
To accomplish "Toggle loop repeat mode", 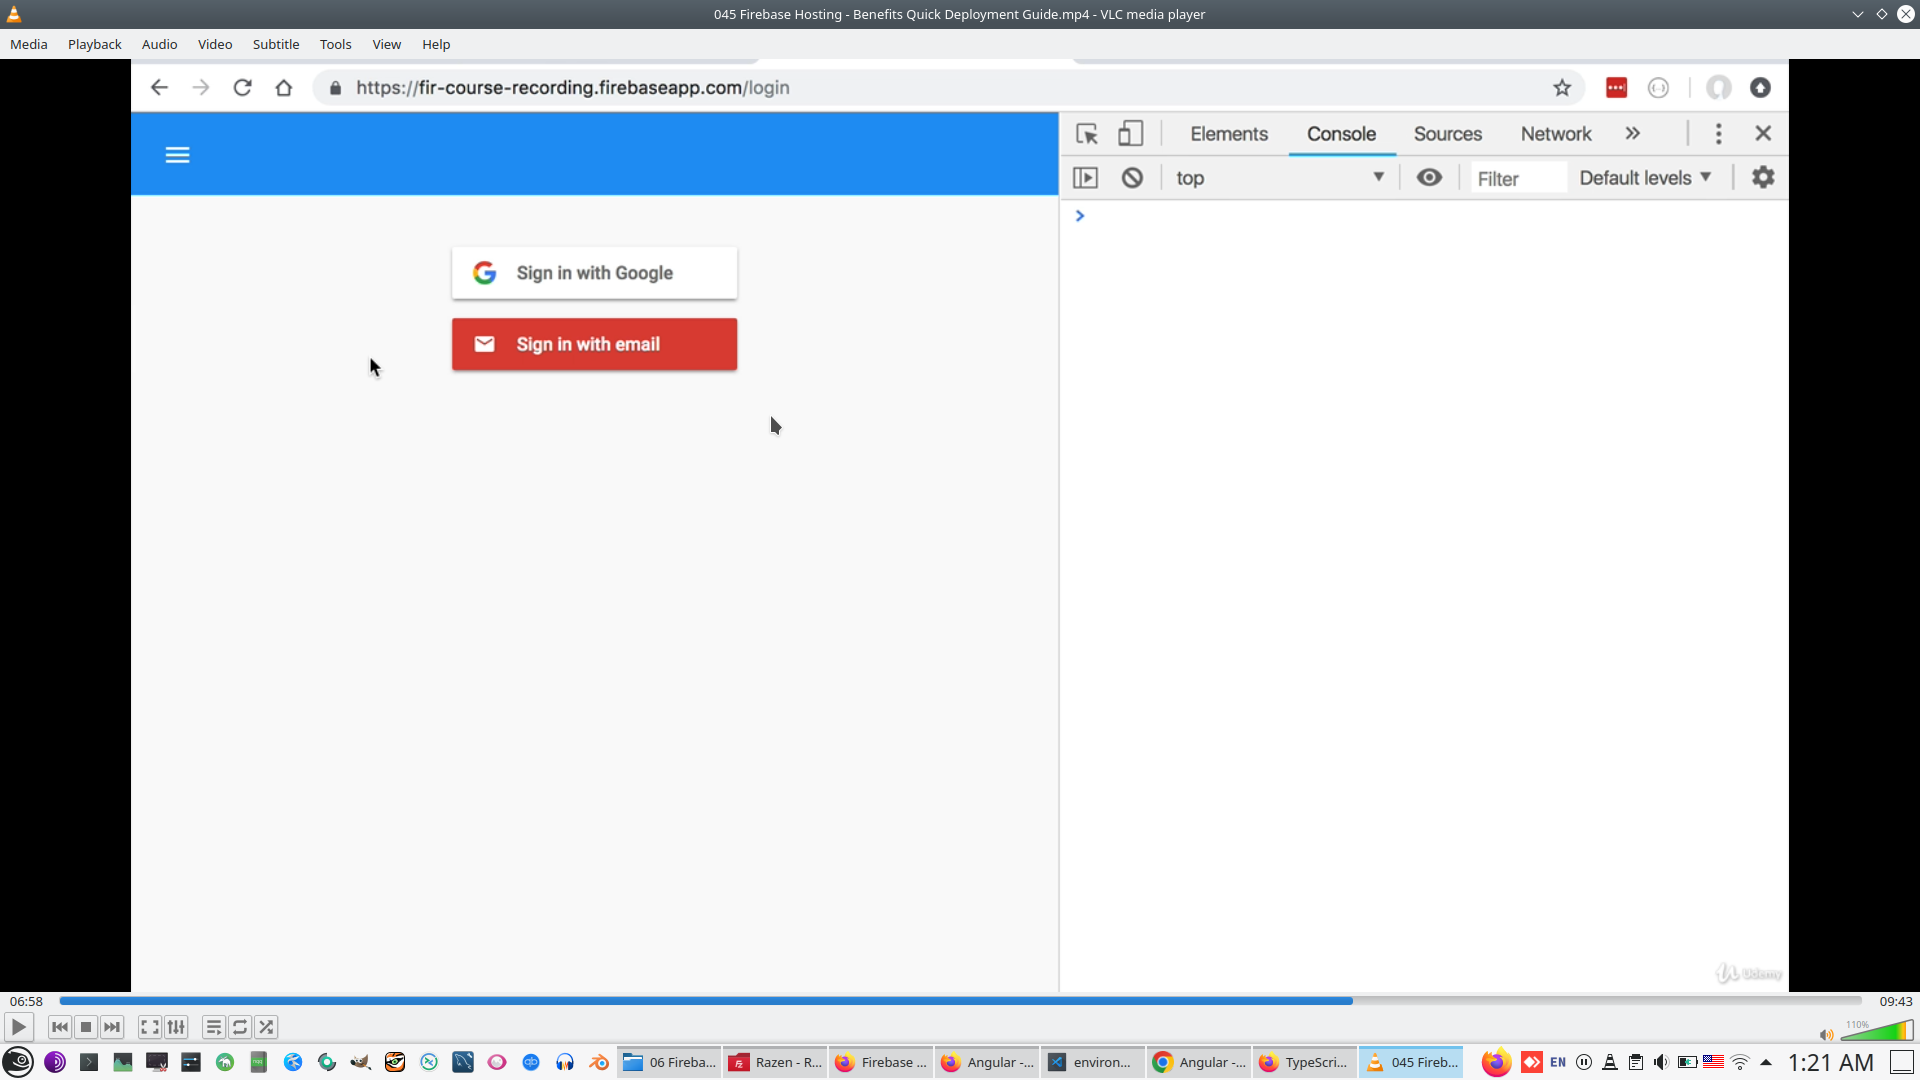I will (x=240, y=1027).
